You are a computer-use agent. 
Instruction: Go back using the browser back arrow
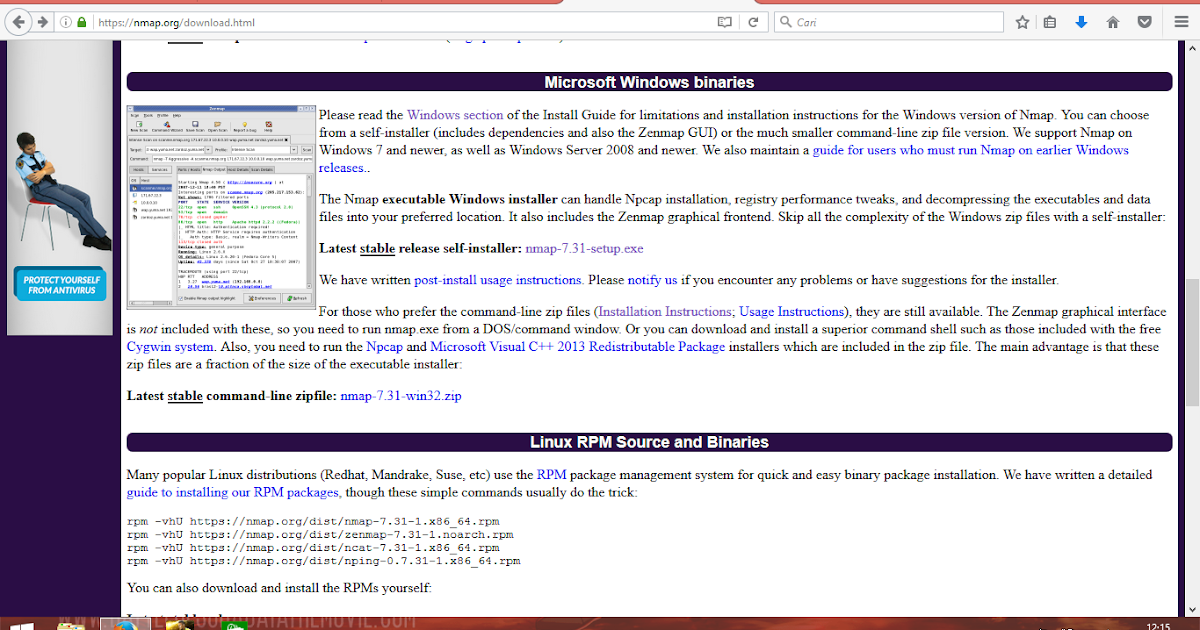[x=19, y=21]
